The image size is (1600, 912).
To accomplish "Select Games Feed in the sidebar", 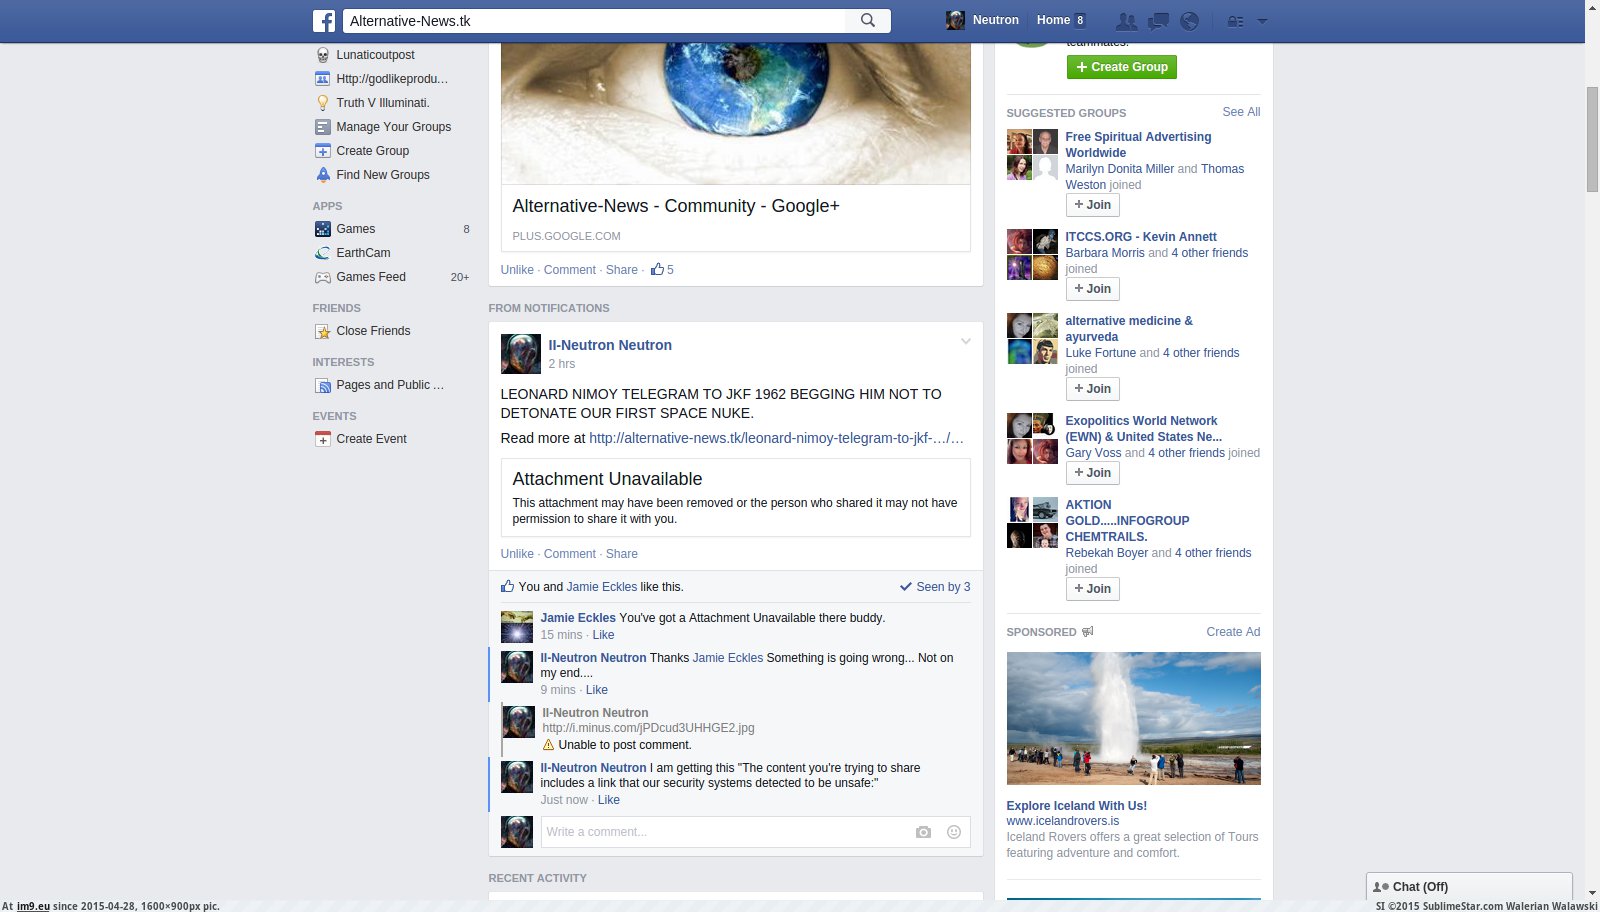I will 370,276.
